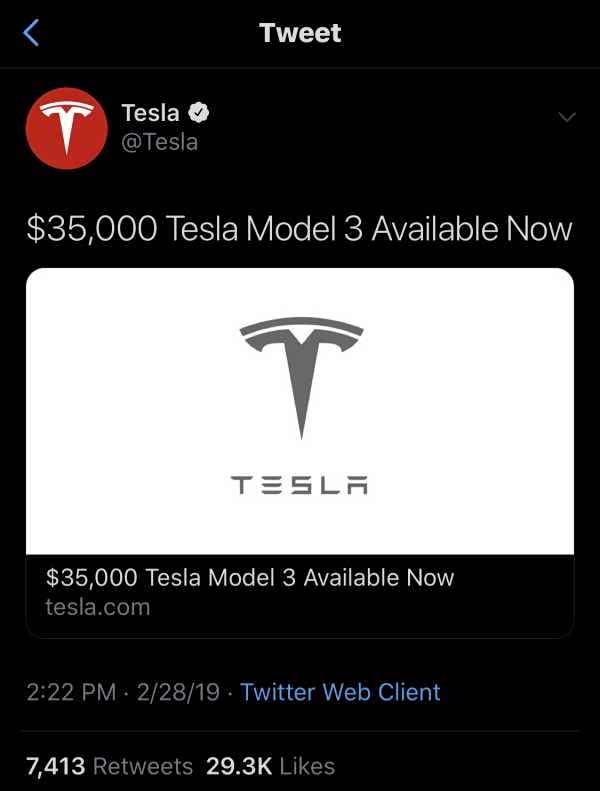View the Retweets label list
600x791 pixels.
coord(143,767)
